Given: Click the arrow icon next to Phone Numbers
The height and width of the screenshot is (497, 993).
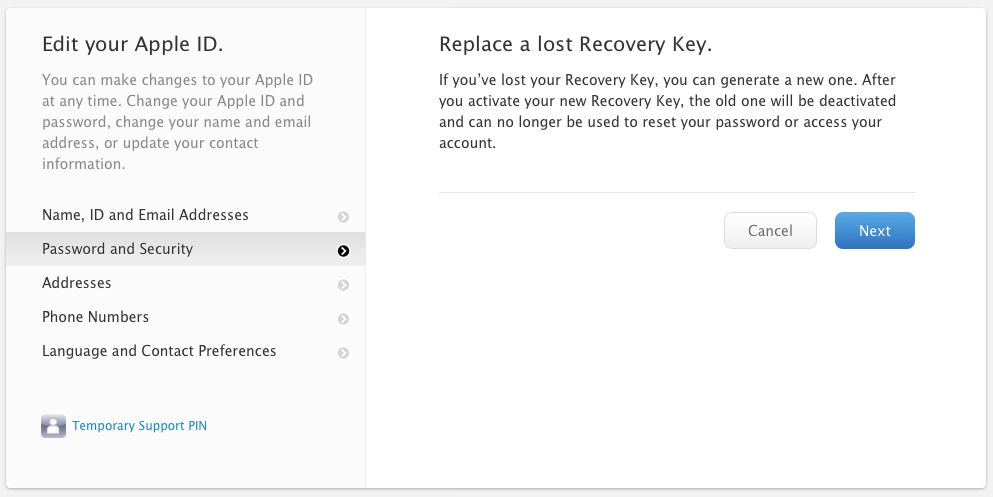Looking at the screenshot, I should [x=343, y=319].
